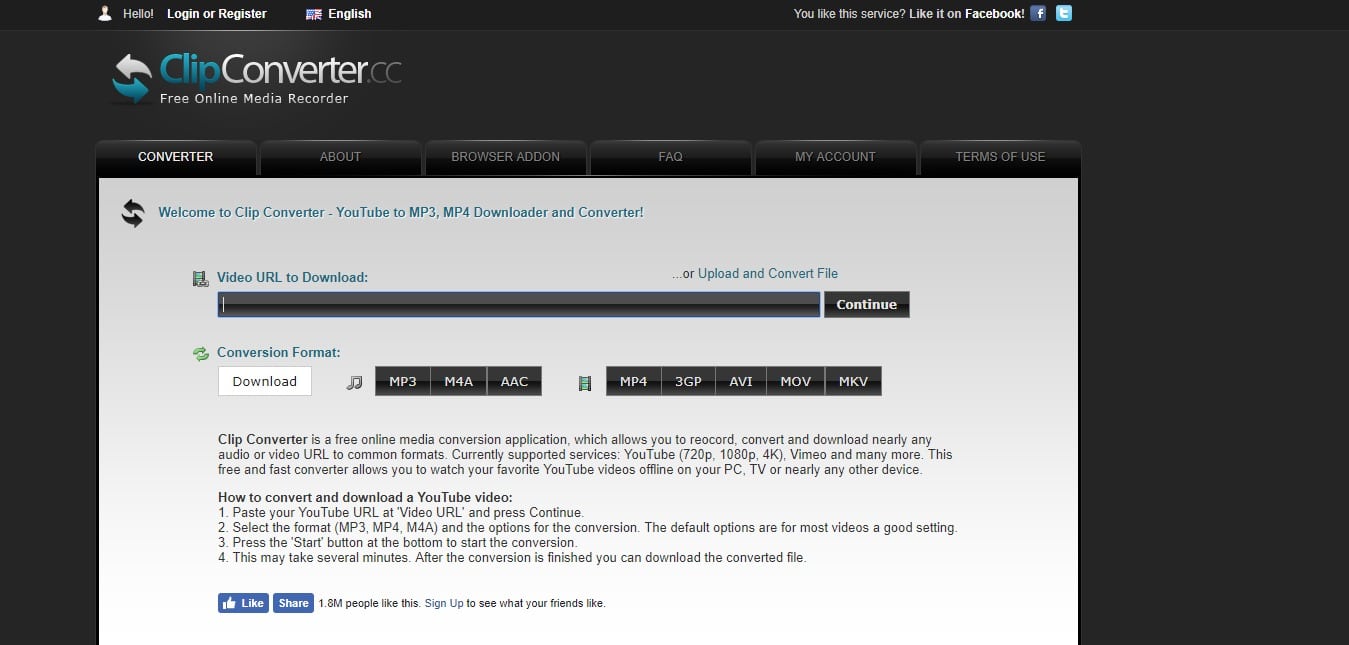Open the FAQ tab
The image size is (1349, 645).
click(670, 157)
